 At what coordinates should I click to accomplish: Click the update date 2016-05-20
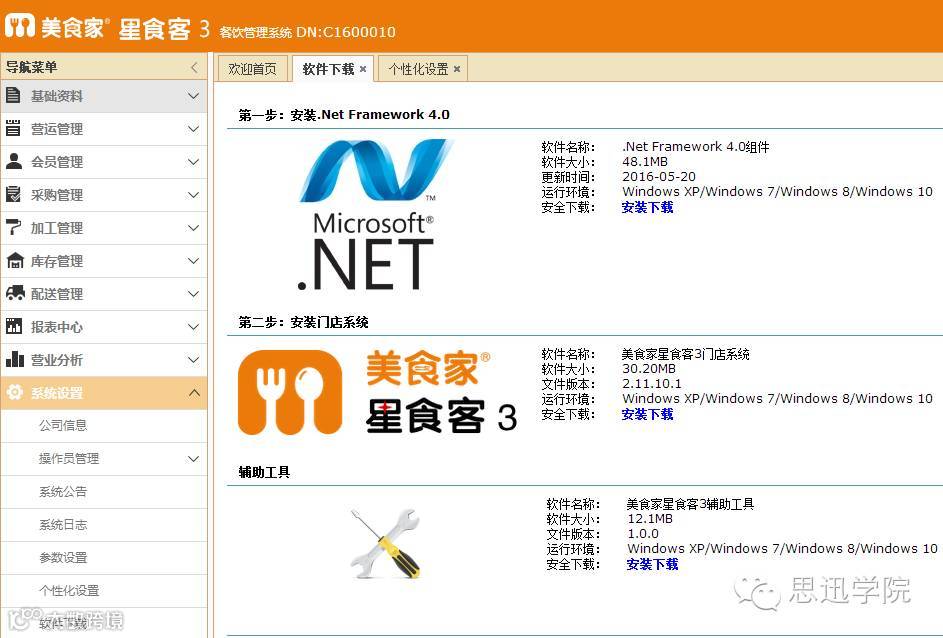click(659, 177)
